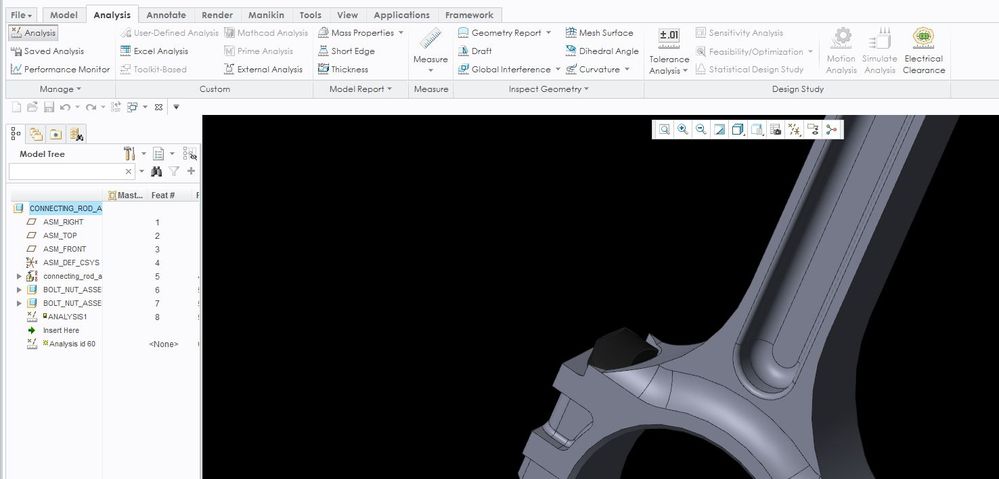This screenshot has height=479, width=999.
Task: Switch to the Model ribbon tab
Action: 64,15
